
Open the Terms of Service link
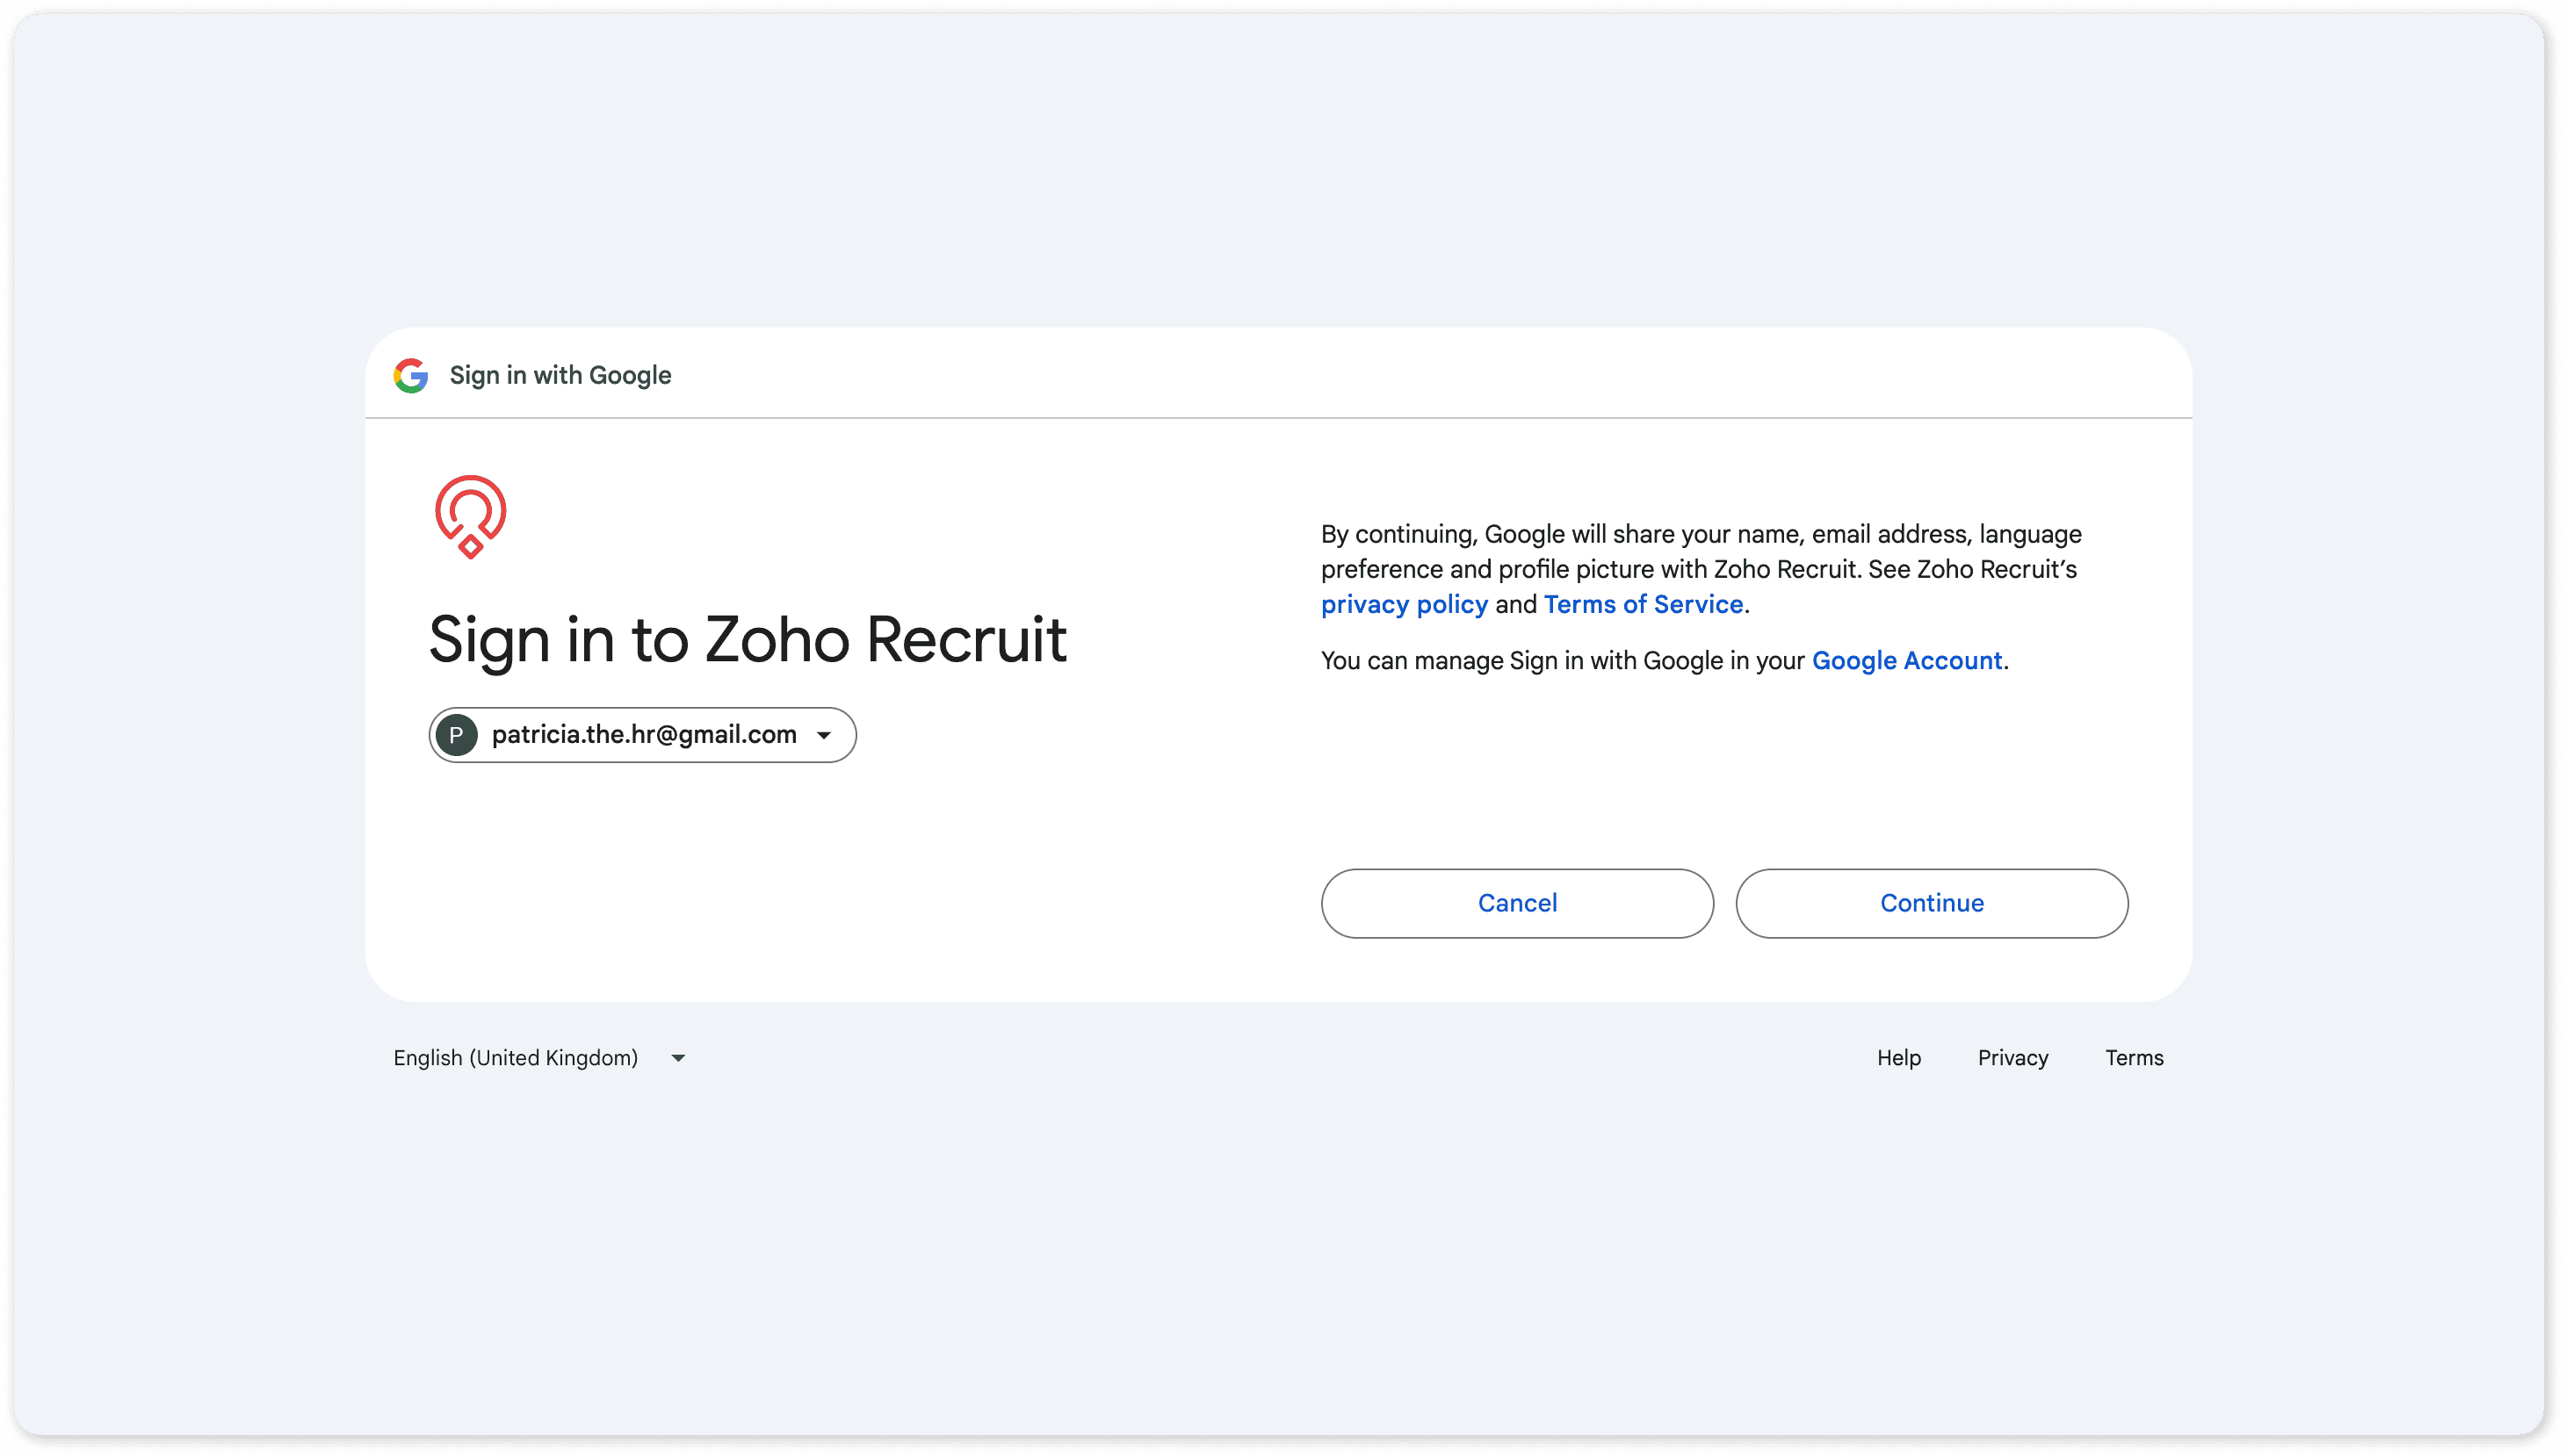click(1643, 605)
